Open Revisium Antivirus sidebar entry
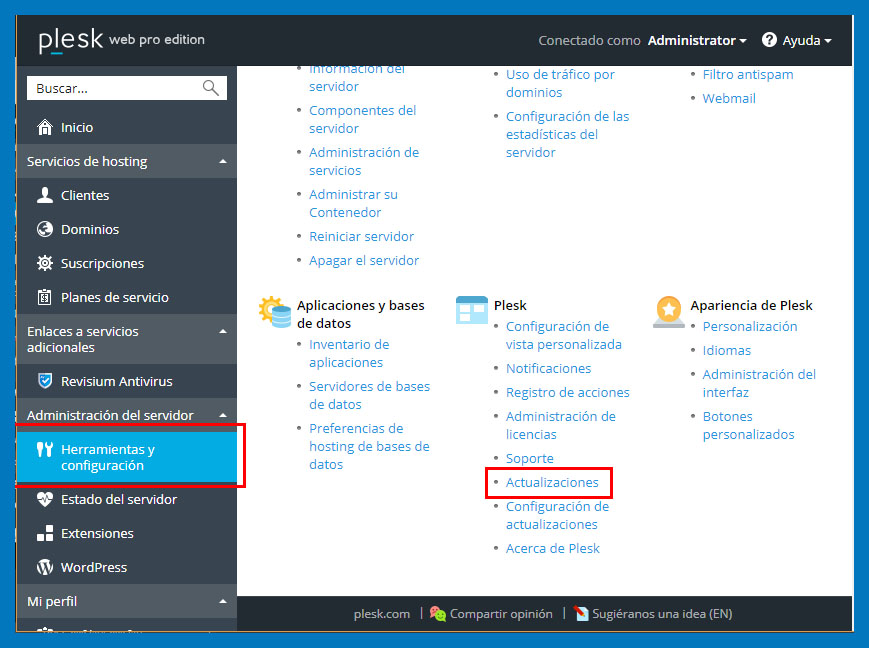 [127, 381]
